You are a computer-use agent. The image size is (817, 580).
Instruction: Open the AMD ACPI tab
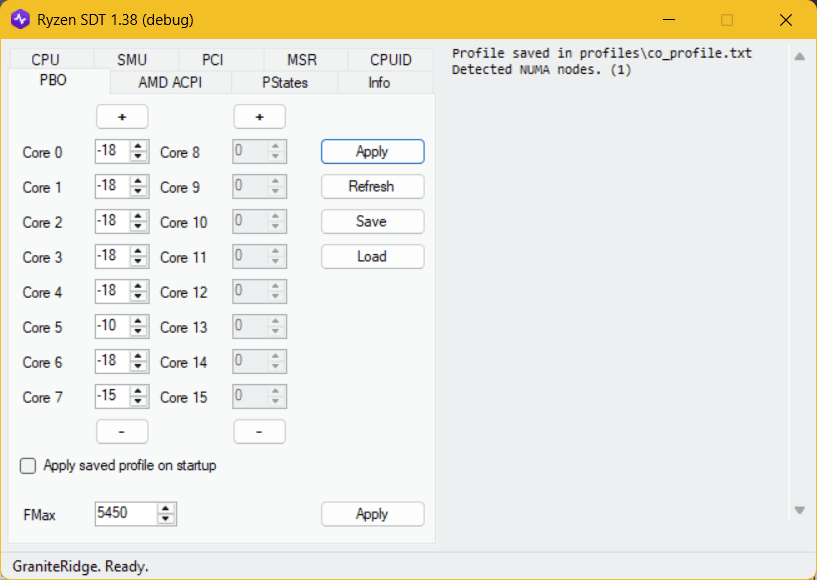[171, 82]
